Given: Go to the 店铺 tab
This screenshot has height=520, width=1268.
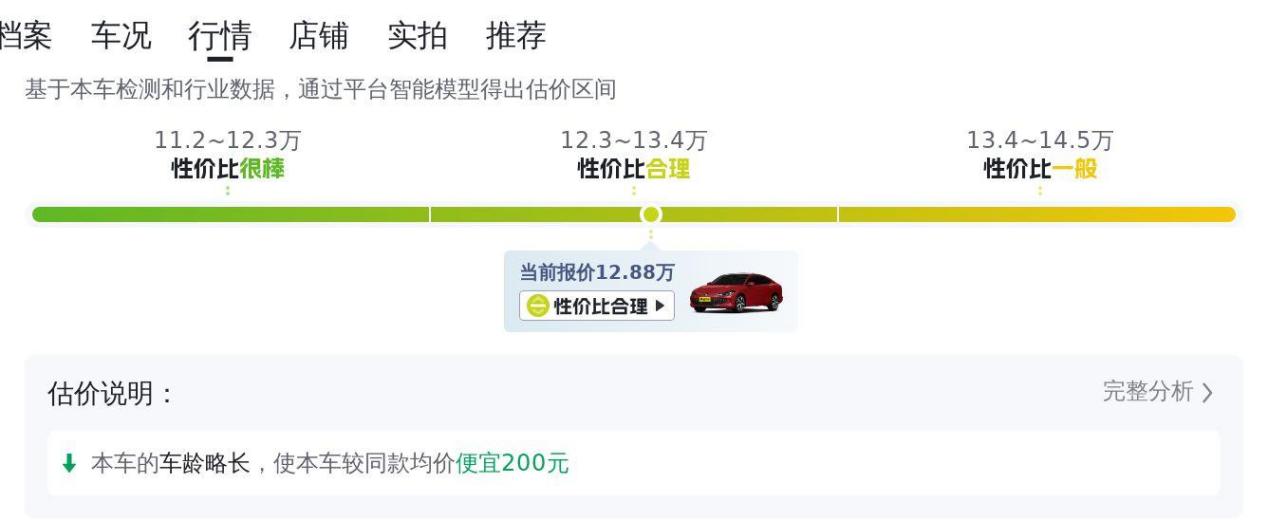Looking at the screenshot, I should point(318,36).
